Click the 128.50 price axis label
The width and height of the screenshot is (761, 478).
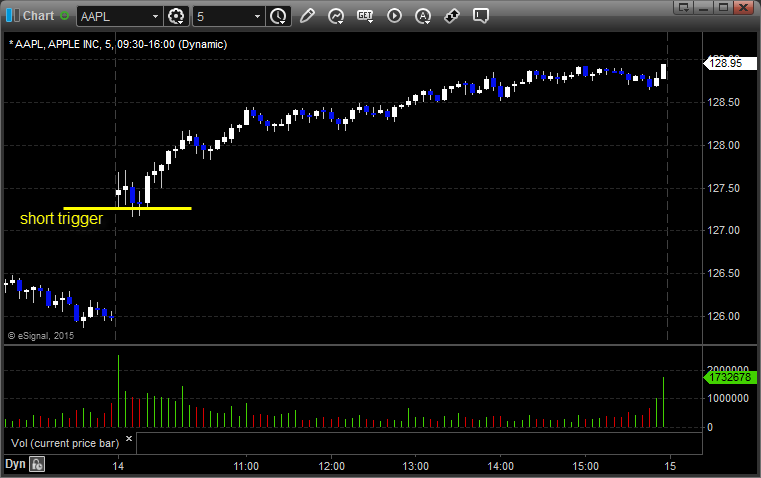pyautogui.click(x=724, y=102)
